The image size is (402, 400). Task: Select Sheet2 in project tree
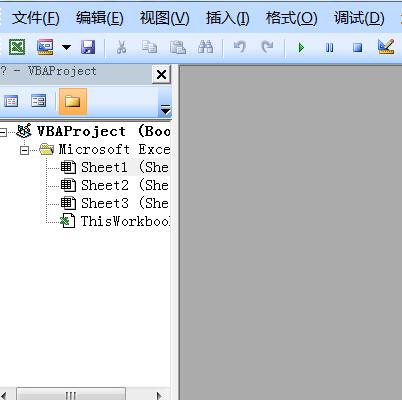(x=125, y=185)
